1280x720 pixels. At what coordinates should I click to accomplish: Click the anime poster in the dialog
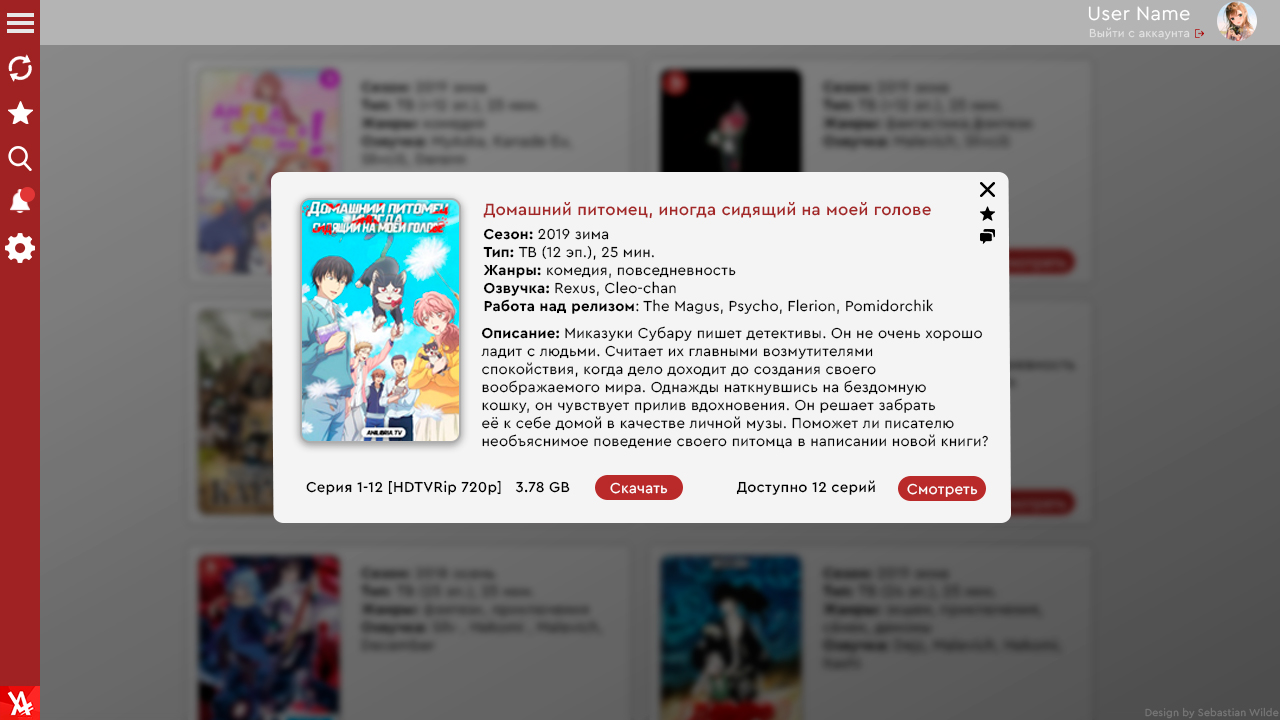[380, 320]
